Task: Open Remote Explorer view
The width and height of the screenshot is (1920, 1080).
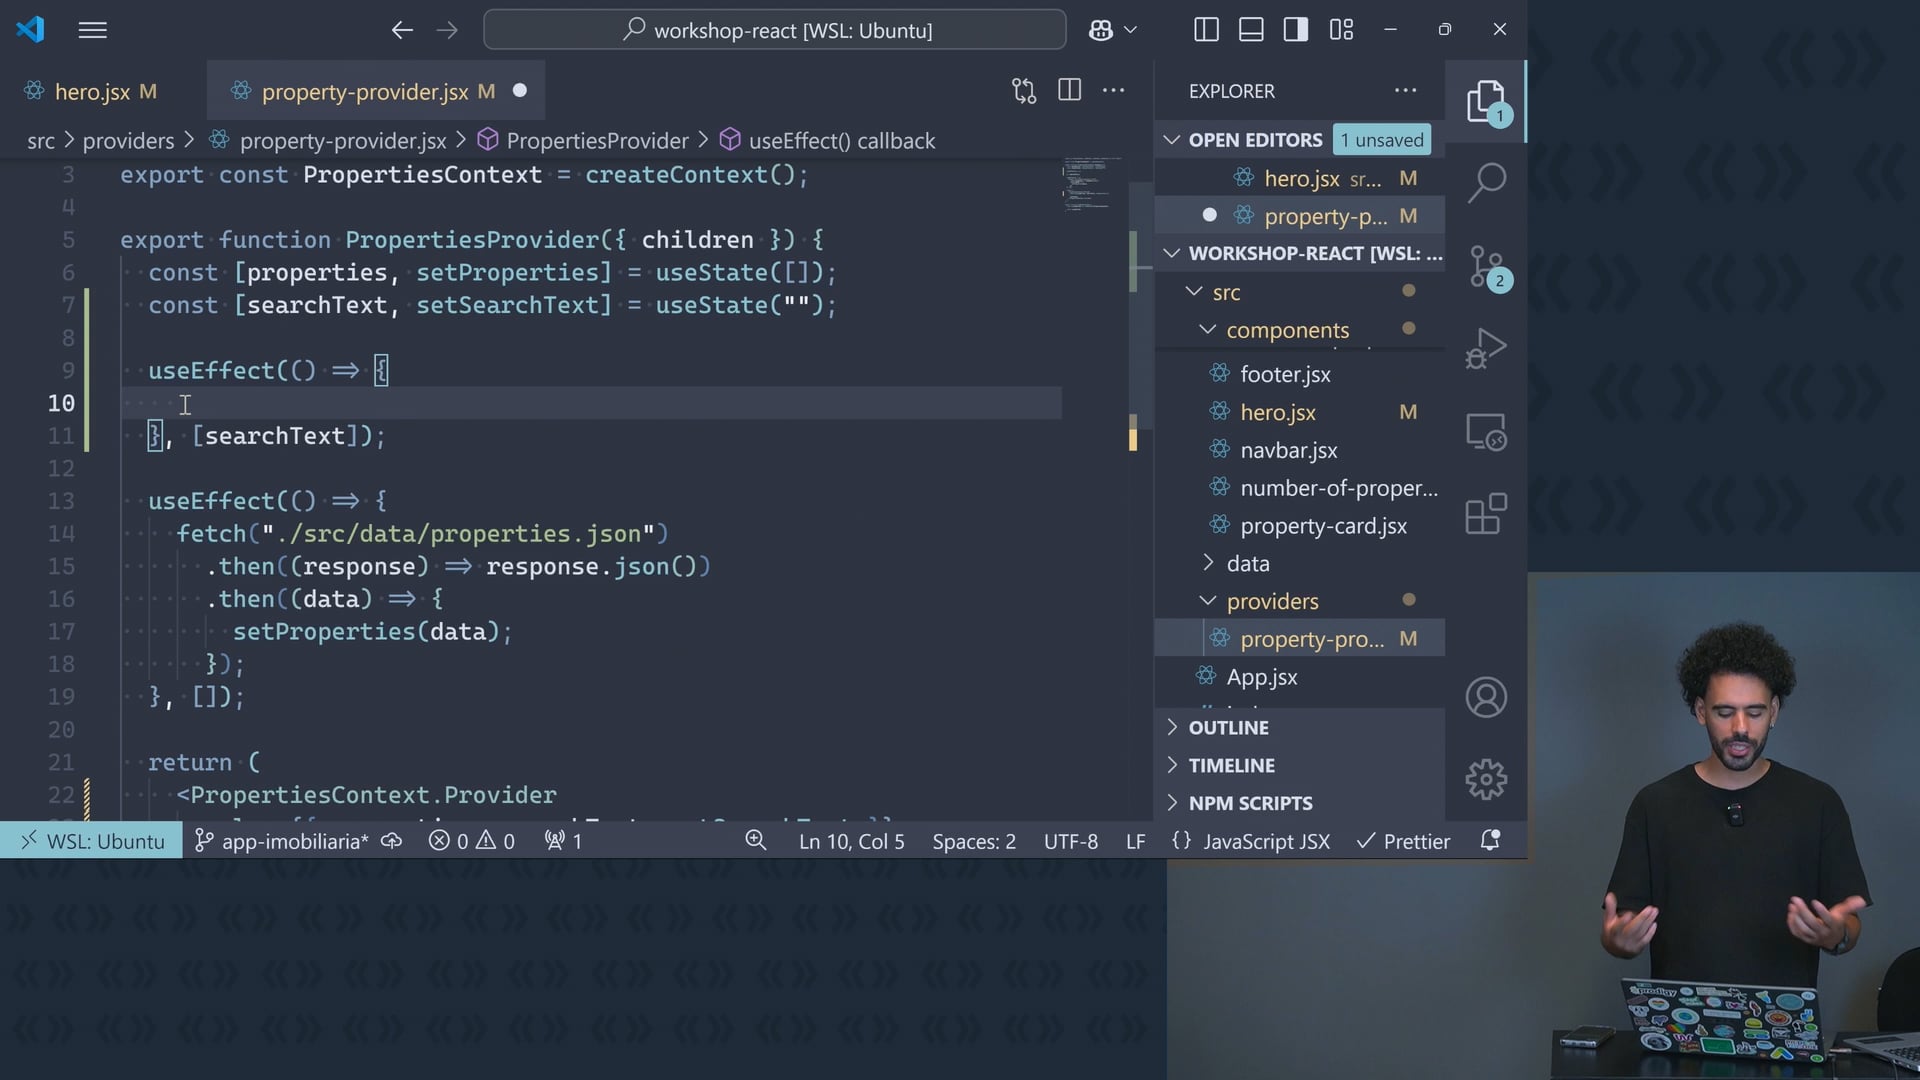Action: [1486, 432]
